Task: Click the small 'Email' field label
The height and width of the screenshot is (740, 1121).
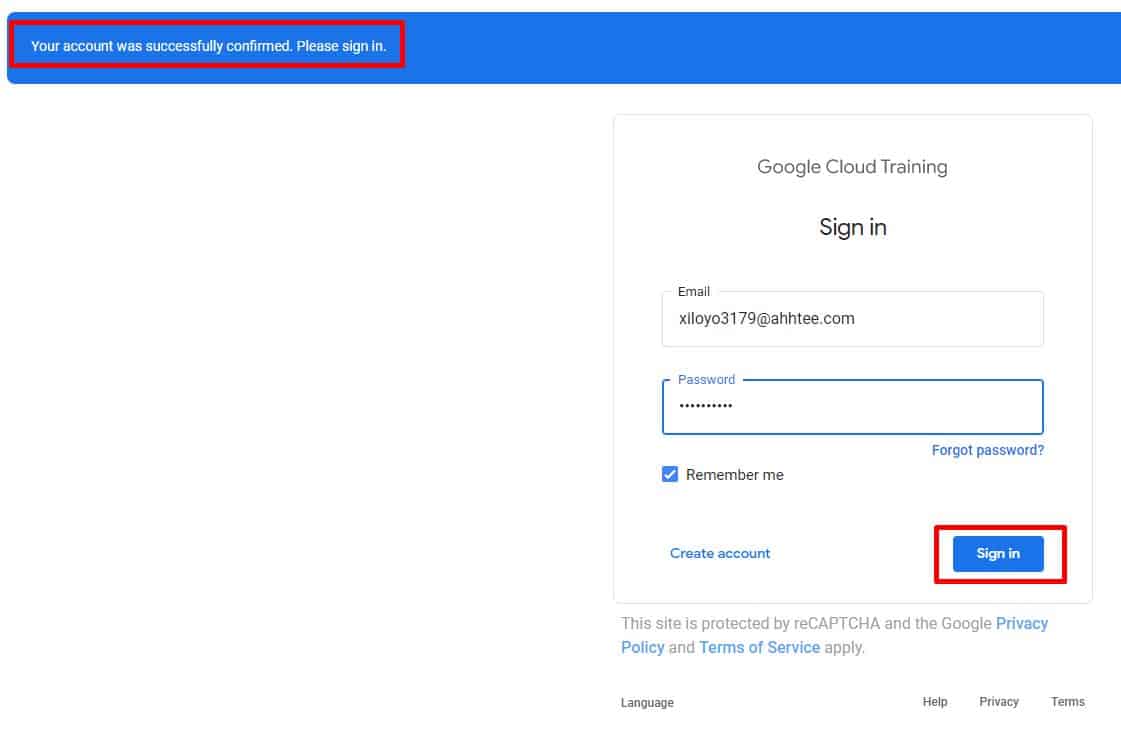Action: [x=693, y=292]
